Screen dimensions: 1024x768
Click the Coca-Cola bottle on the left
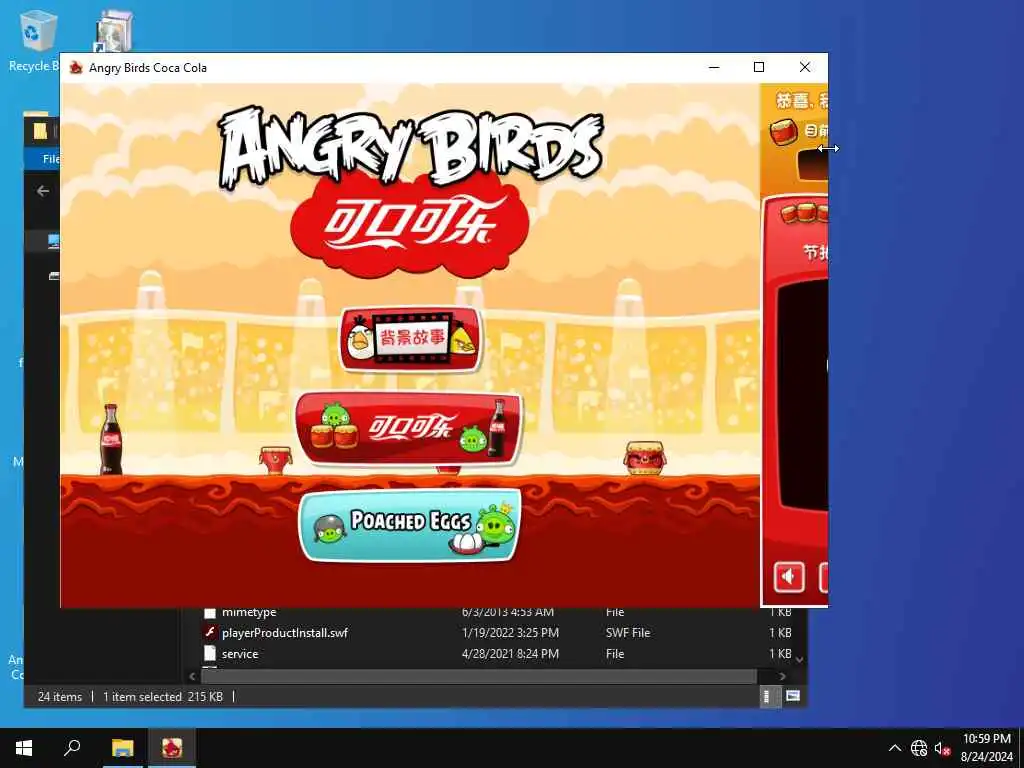click(110, 439)
